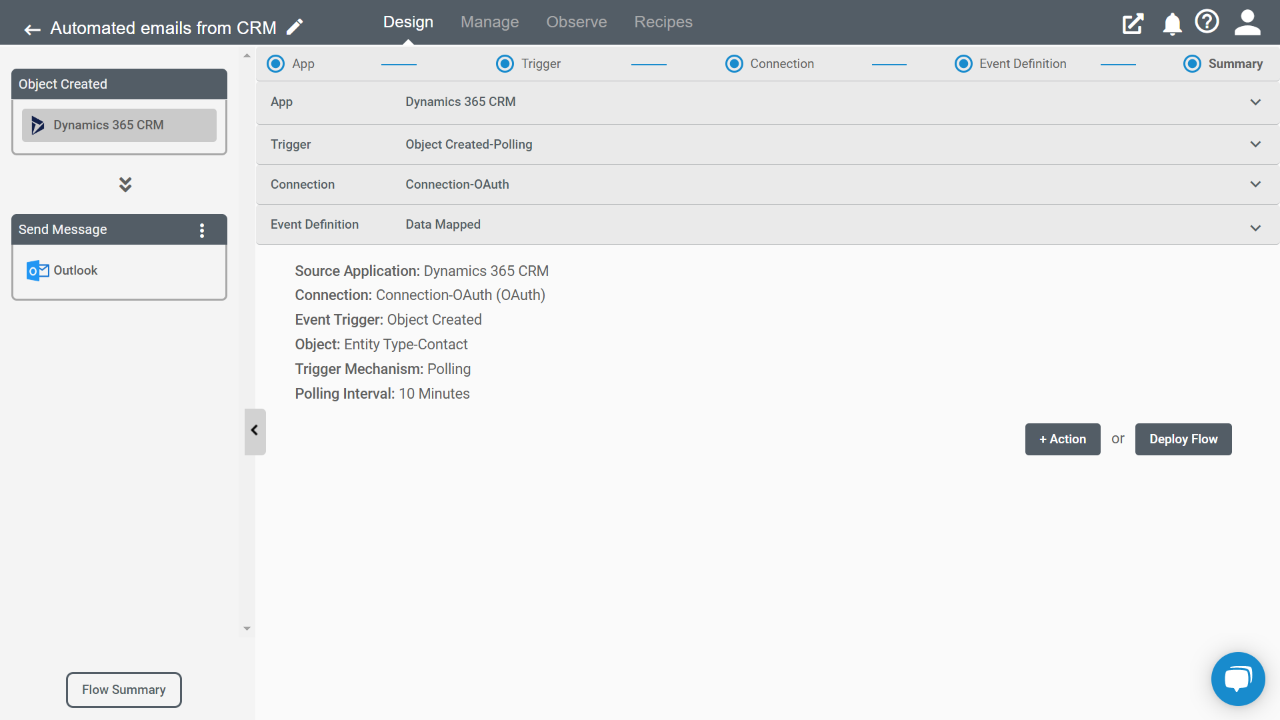
Task: Click the + Action button
Action: [x=1063, y=439]
